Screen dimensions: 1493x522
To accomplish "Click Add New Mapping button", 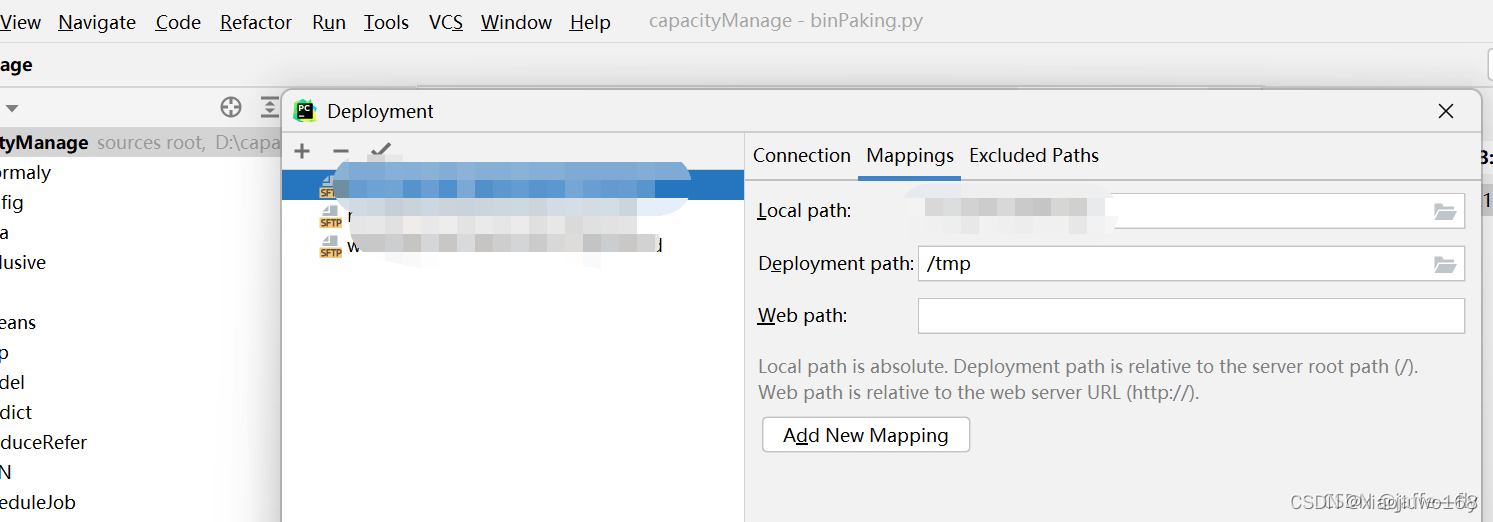I will [866, 435].
